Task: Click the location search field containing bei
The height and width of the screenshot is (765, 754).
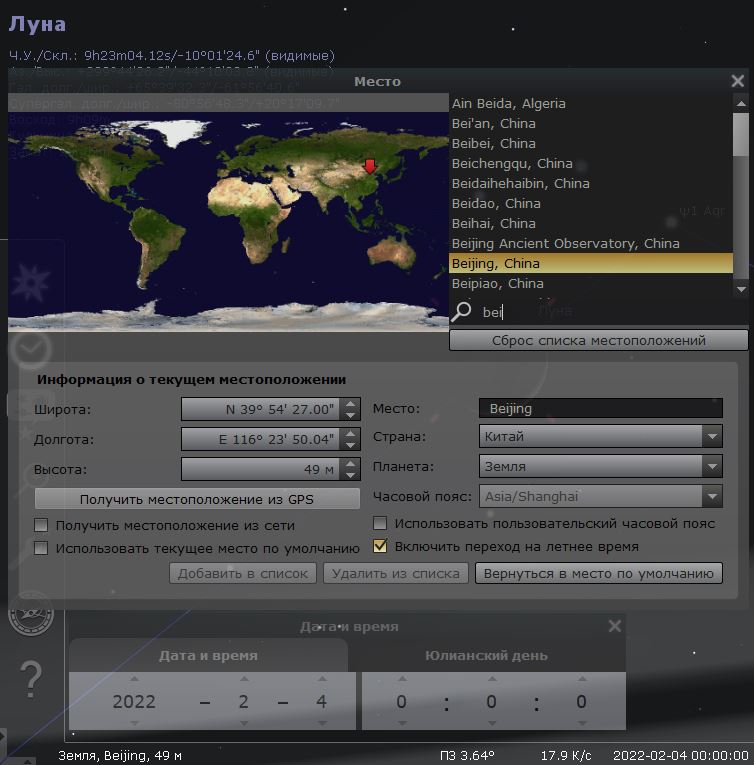Action: [610, 312]
